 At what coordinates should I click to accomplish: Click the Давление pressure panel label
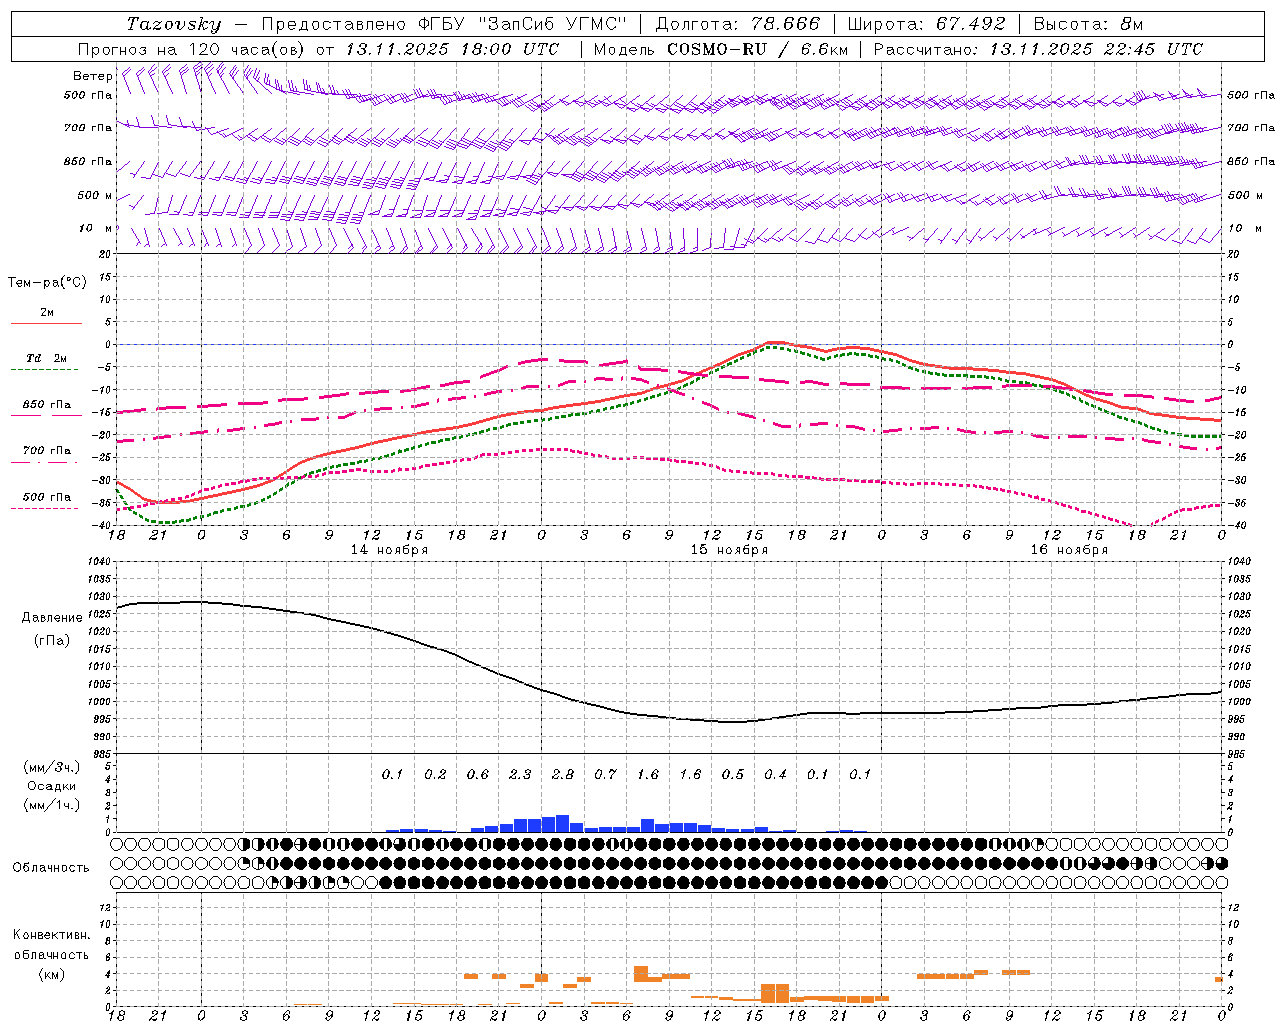coord(52,618)
